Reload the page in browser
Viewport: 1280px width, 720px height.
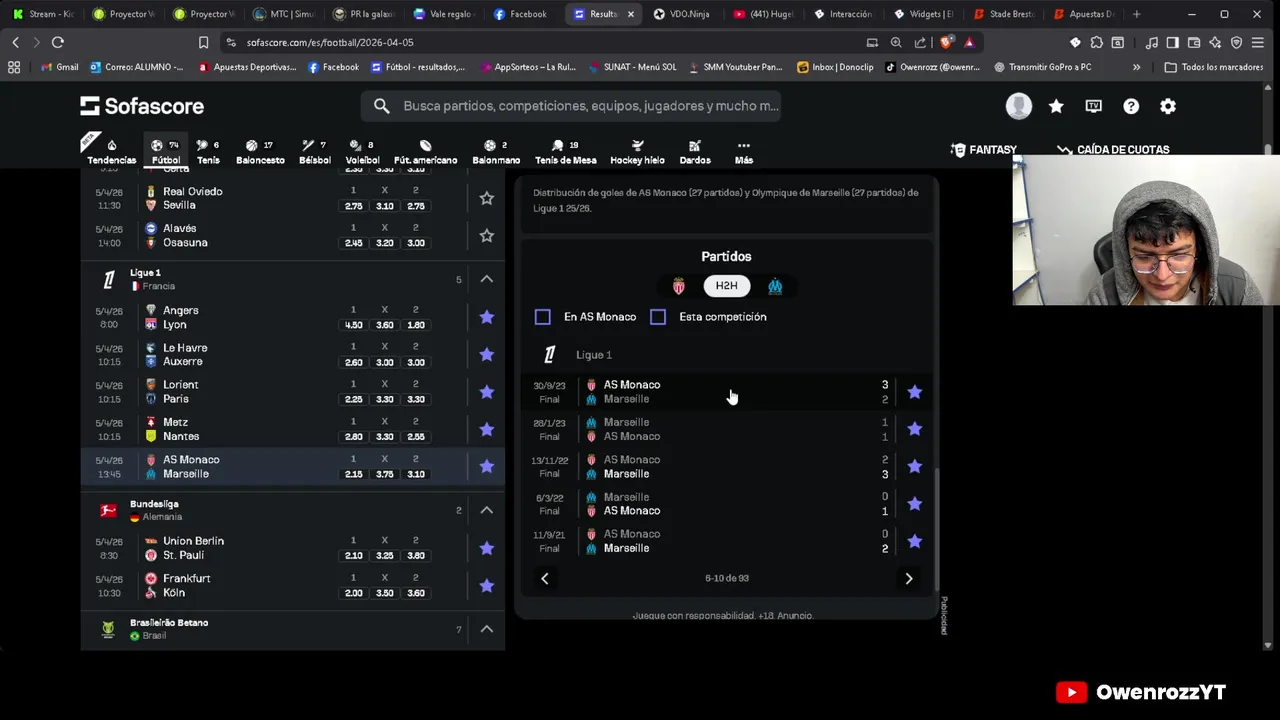point(58,42)
